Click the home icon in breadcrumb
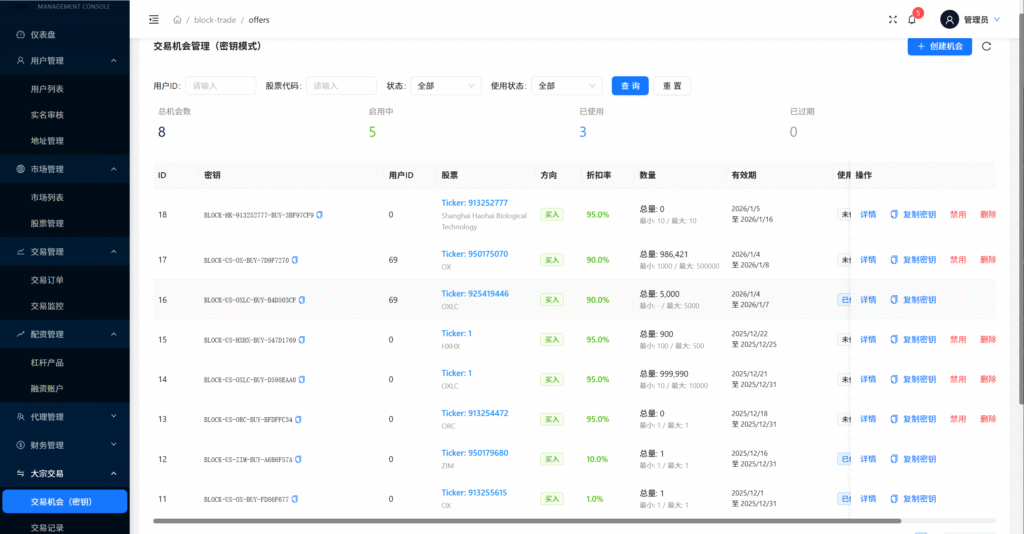Image resolution: width=1024 pixels, height=534 pixels. (177, 19)
